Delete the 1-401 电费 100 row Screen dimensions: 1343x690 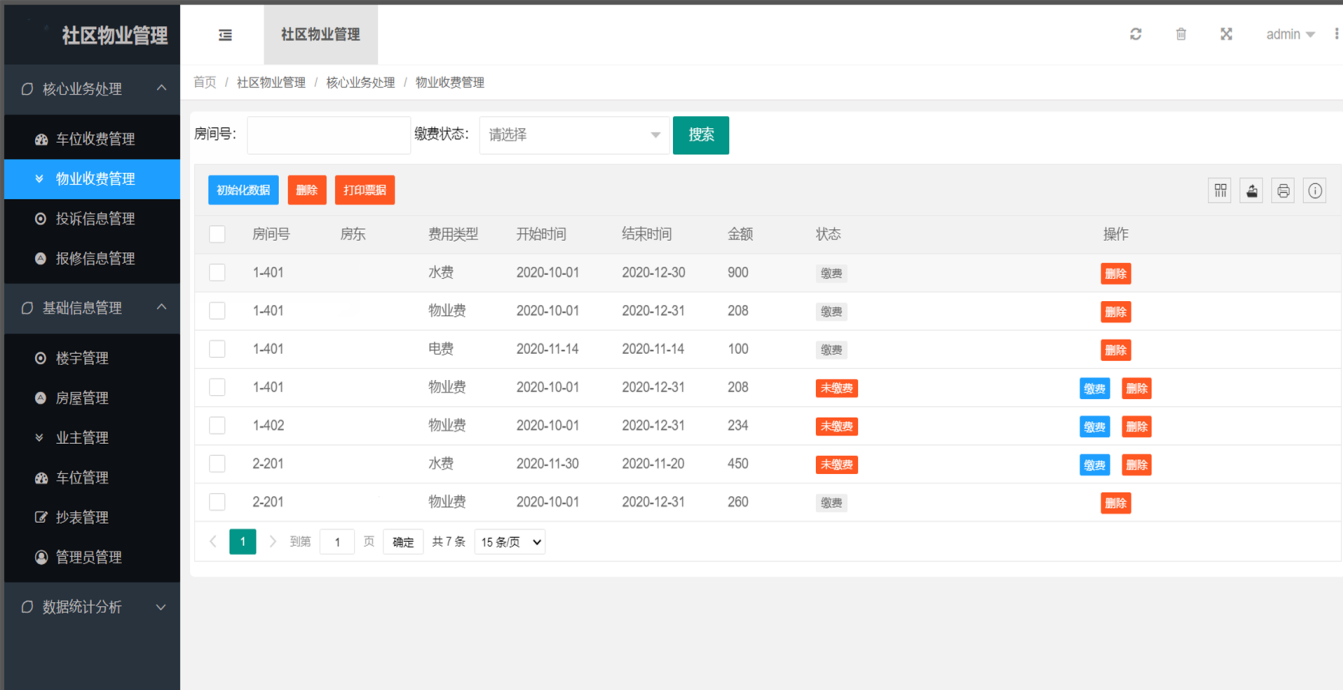(1116, 350)
